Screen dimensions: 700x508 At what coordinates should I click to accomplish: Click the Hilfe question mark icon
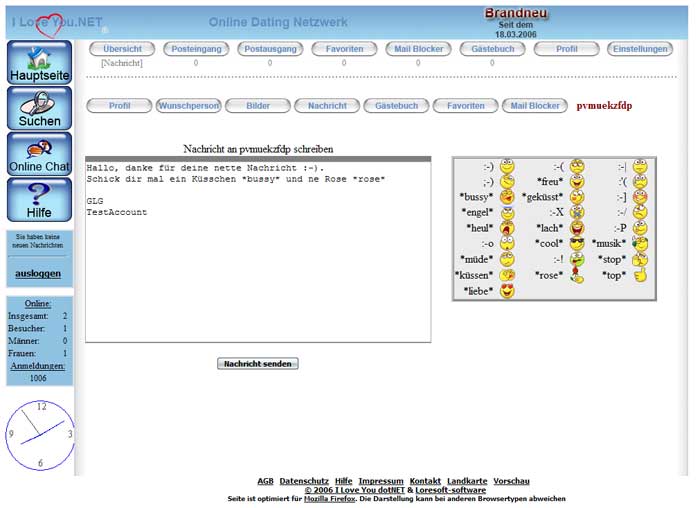[x=39, y=200]
